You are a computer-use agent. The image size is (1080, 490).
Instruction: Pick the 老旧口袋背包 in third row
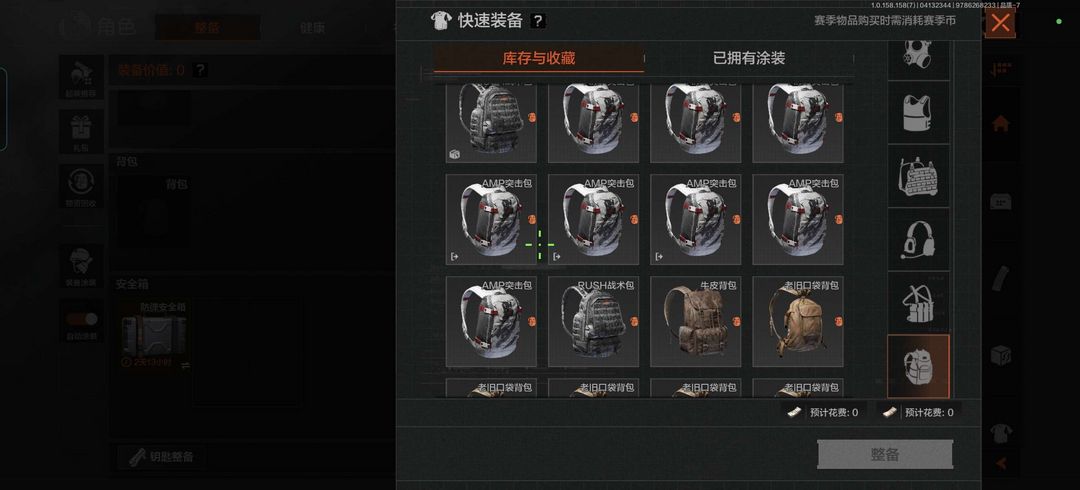tap(798, 322)
